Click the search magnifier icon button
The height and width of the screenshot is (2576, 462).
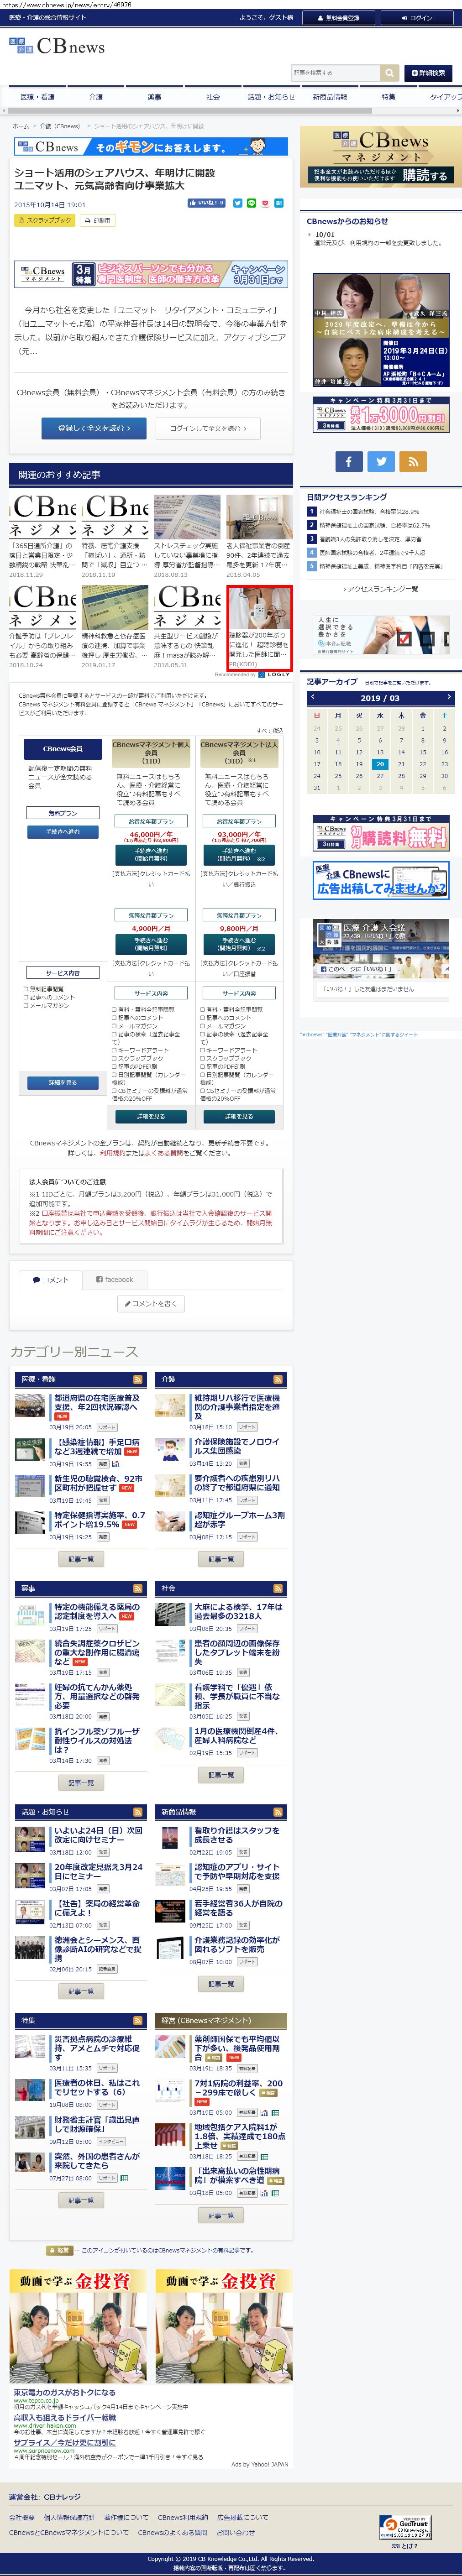389,73
